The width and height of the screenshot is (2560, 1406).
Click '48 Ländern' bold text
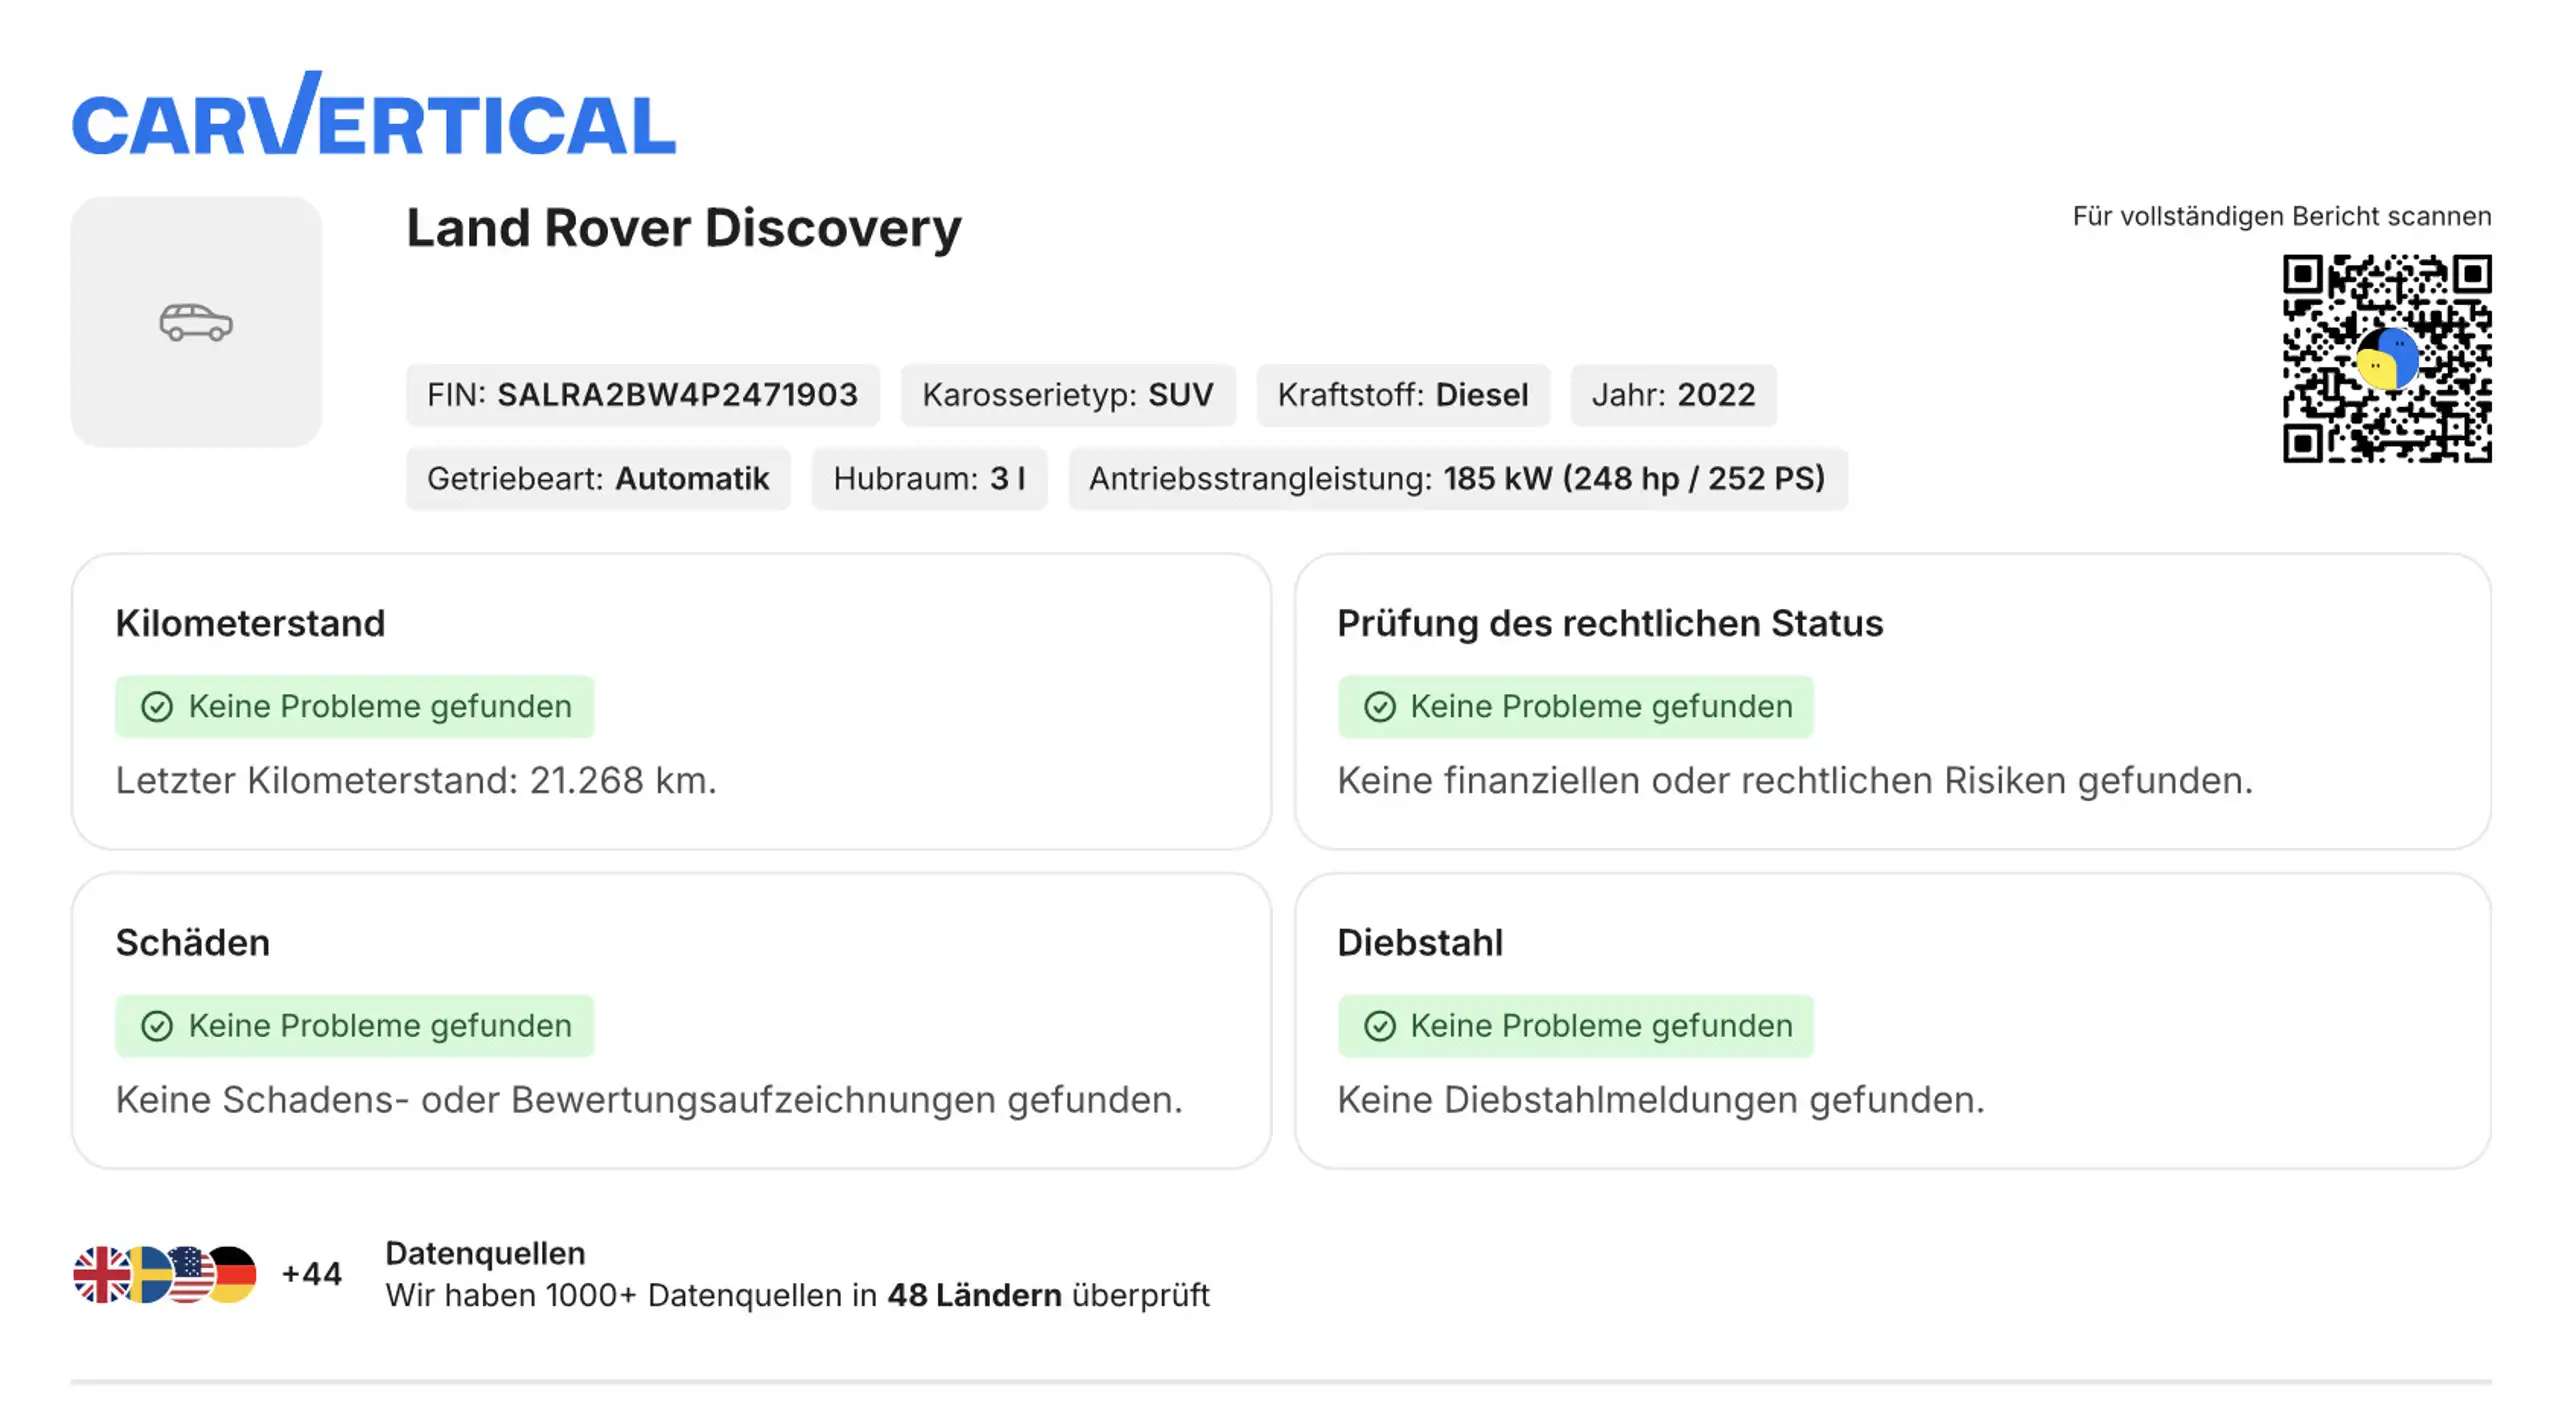click(974, 1295)
